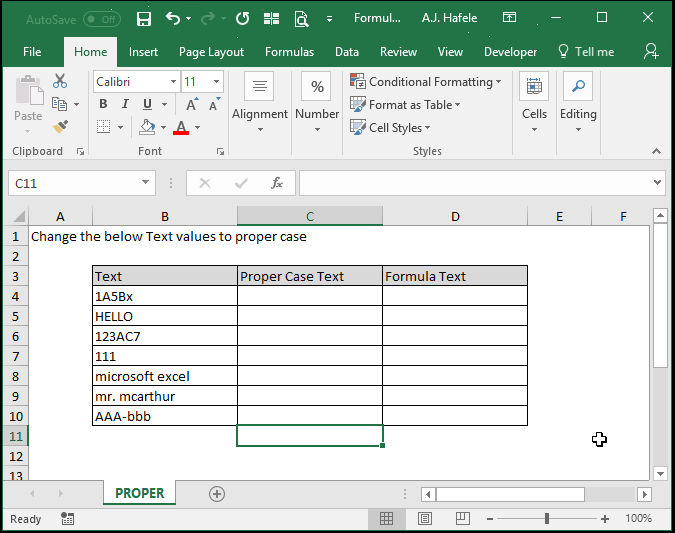
Task: Toggle the AutoSave switch
Action: click(x=102, y=19)
